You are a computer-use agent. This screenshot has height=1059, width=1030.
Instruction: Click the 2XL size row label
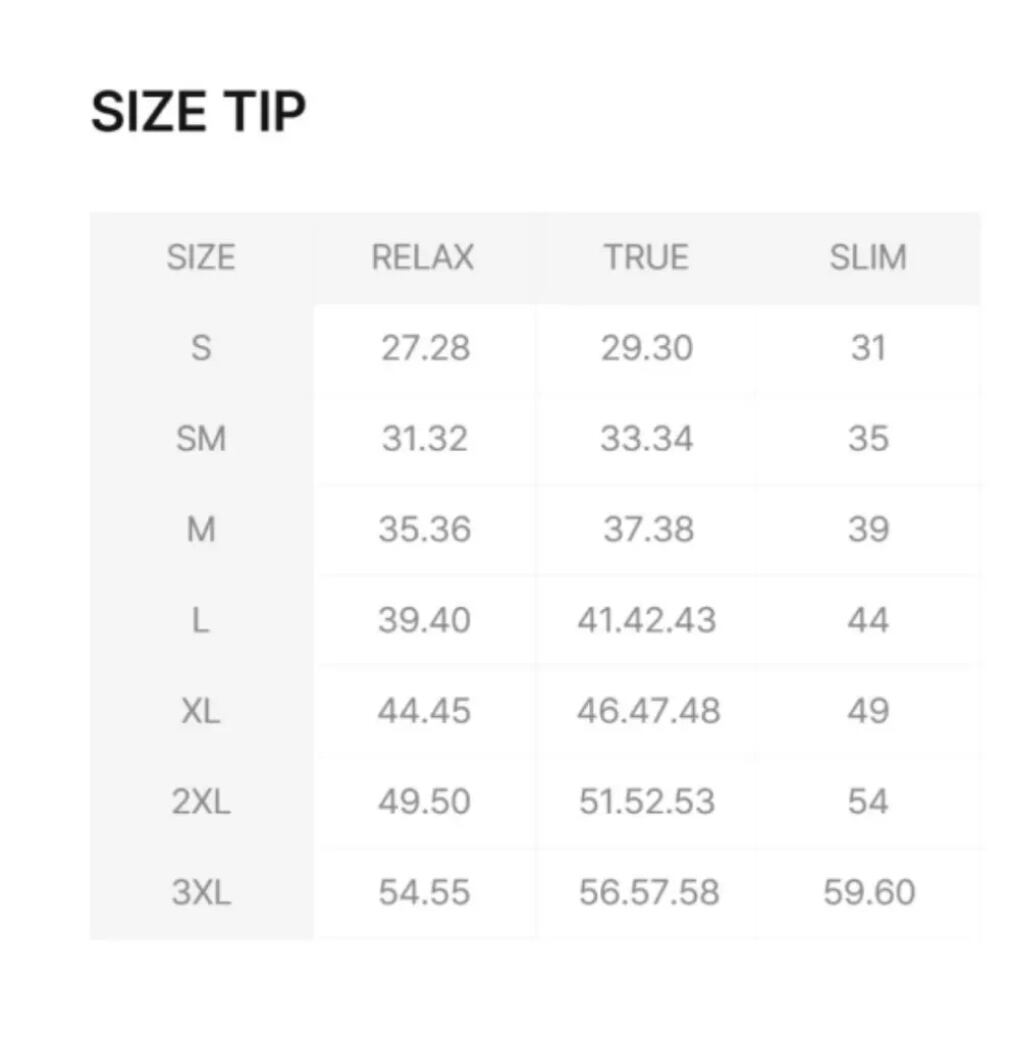click(201, 802)
